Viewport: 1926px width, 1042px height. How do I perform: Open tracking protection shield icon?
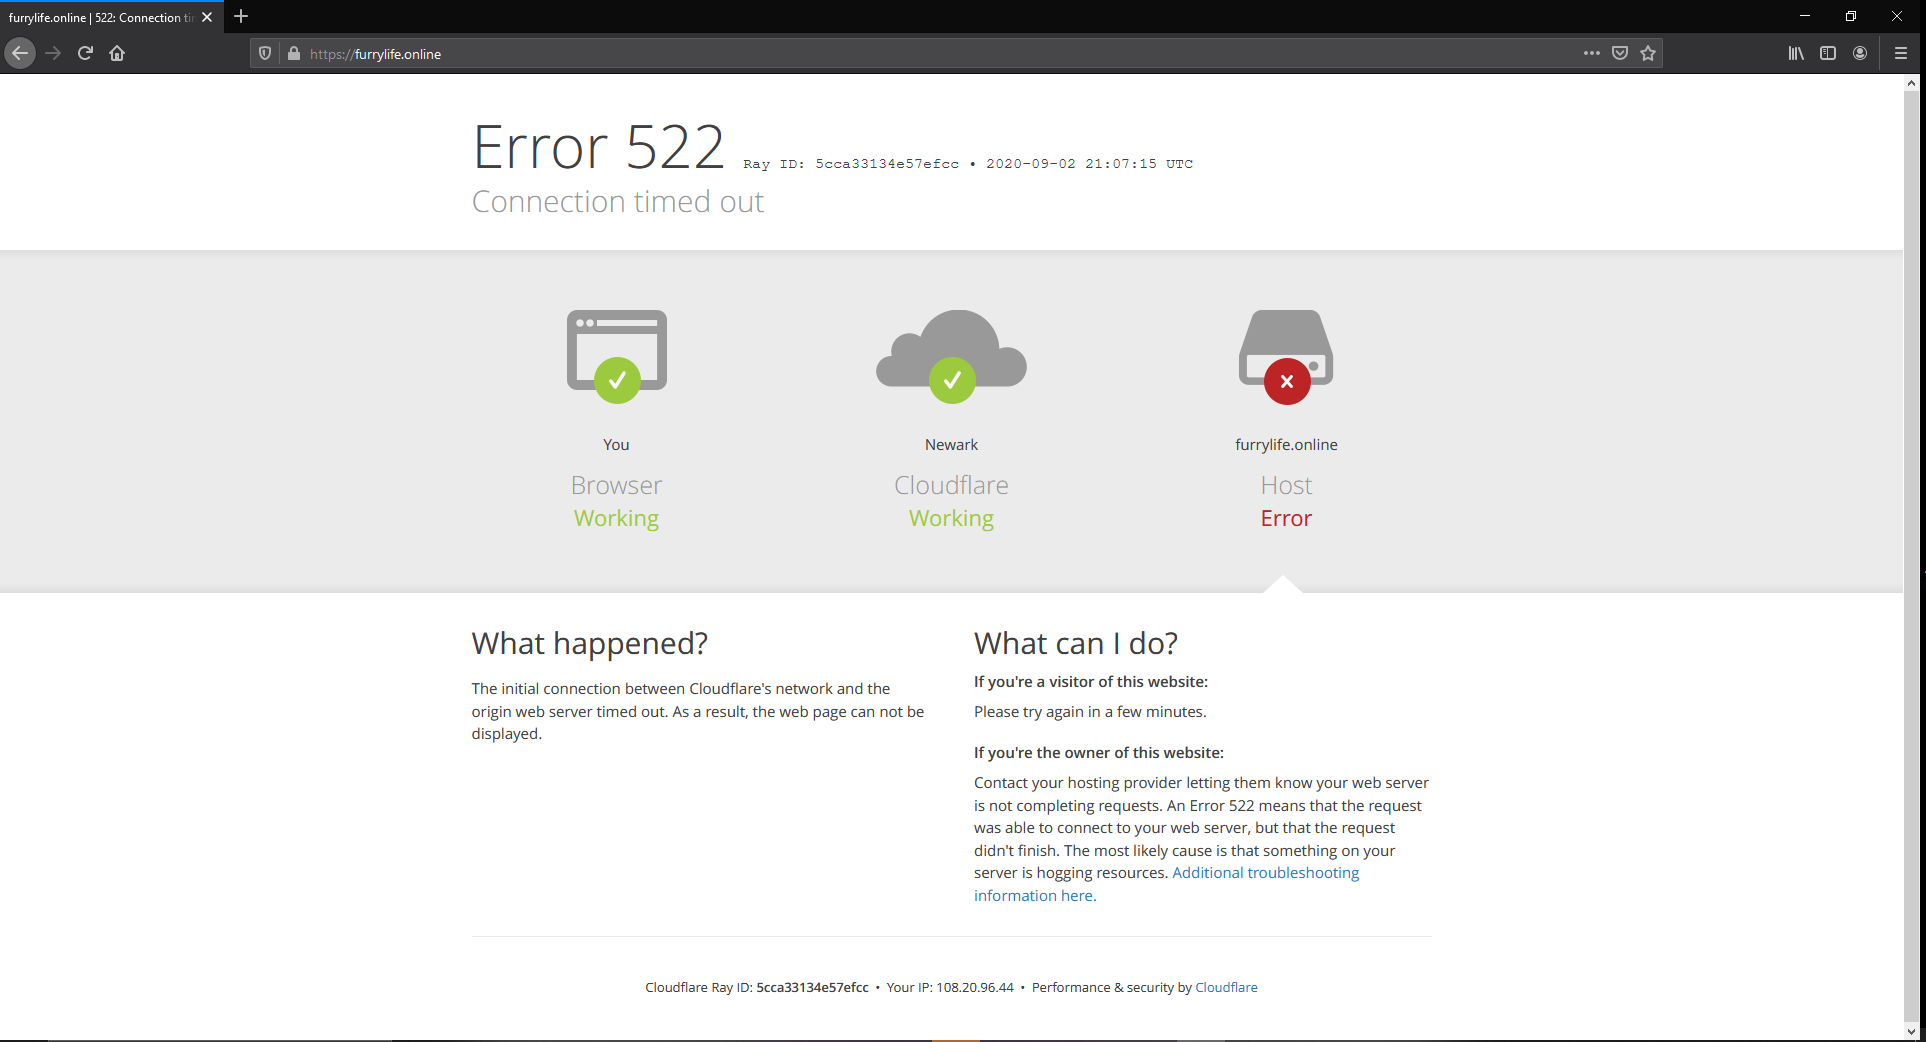(265, 54)
